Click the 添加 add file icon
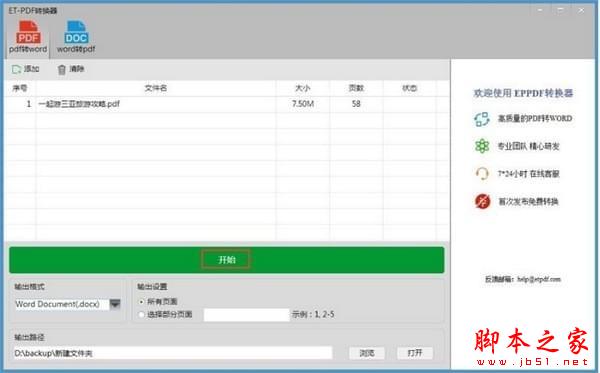Screen dimensions: 600x373 (x=16, y=69)
